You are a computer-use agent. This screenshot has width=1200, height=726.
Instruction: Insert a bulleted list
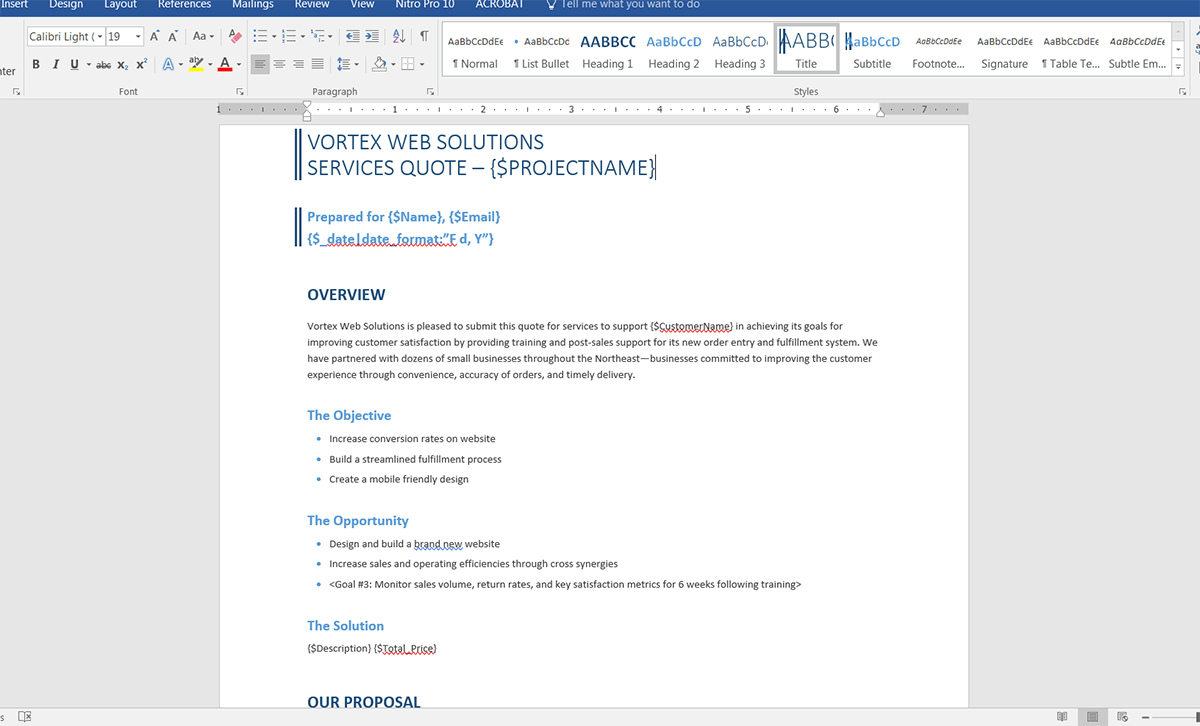pyautogui.click(x=260, y=37)
